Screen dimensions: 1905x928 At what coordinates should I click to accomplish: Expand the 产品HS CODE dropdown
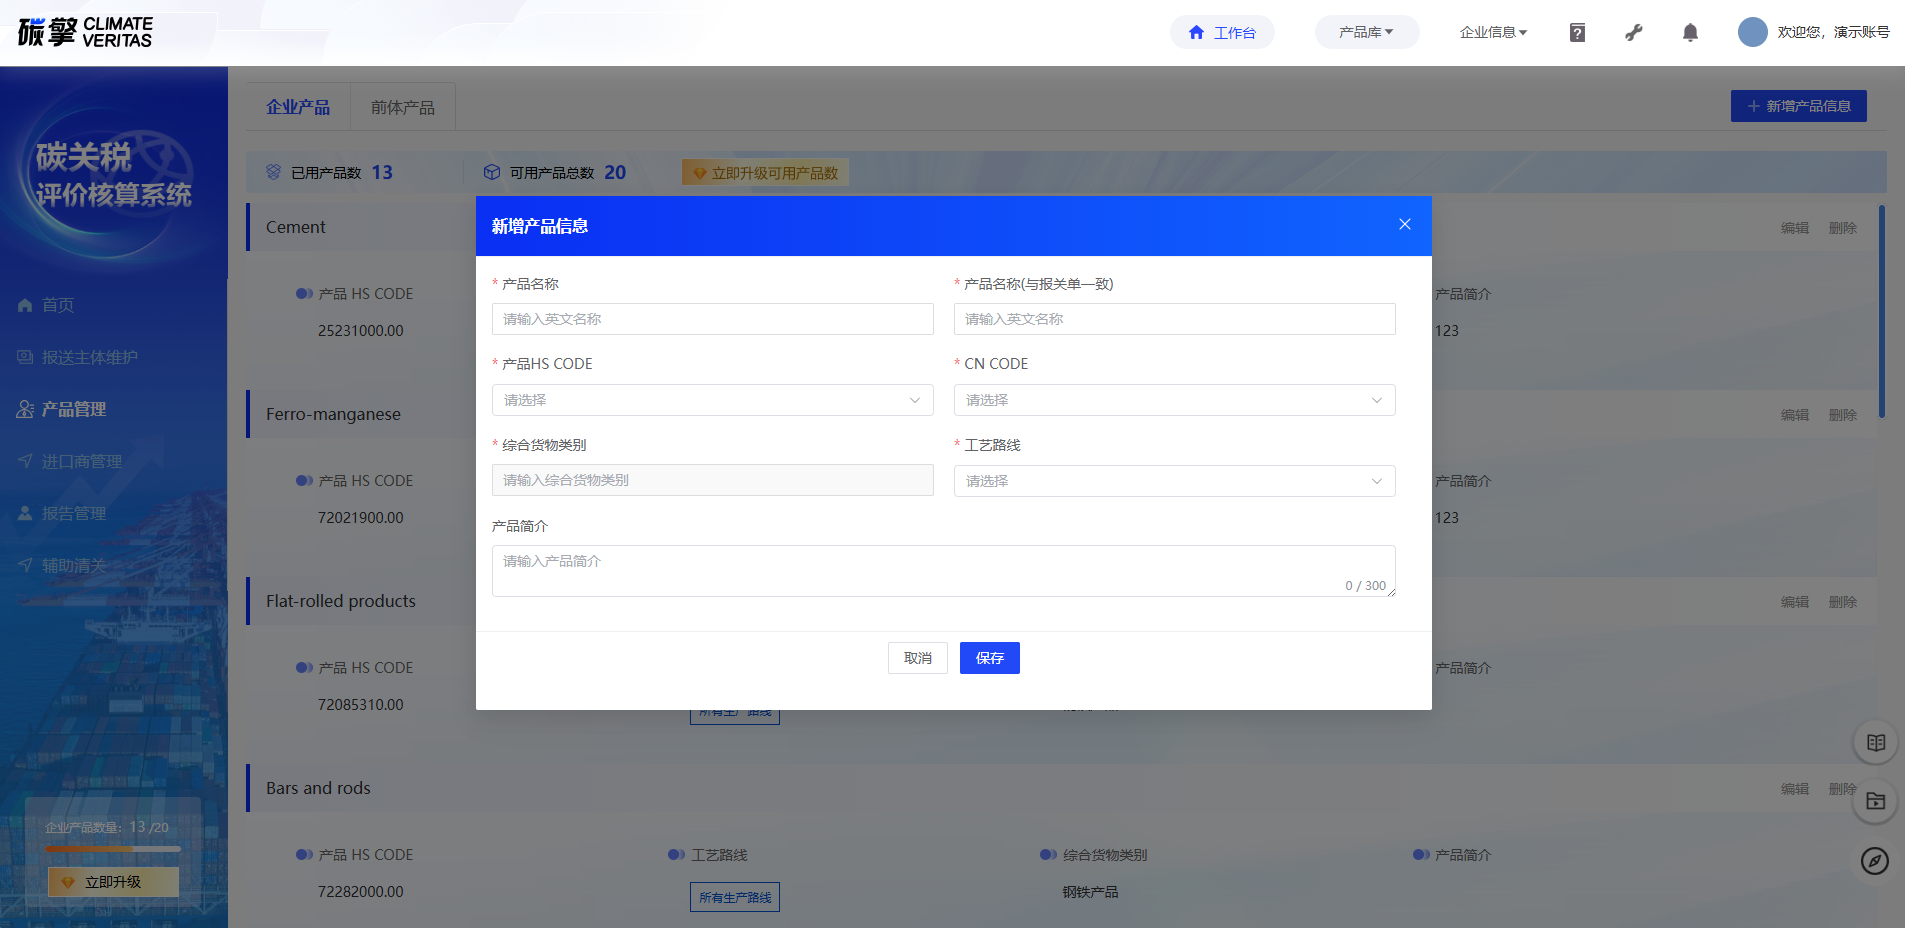pyautogui.click(x=712, y=400)
